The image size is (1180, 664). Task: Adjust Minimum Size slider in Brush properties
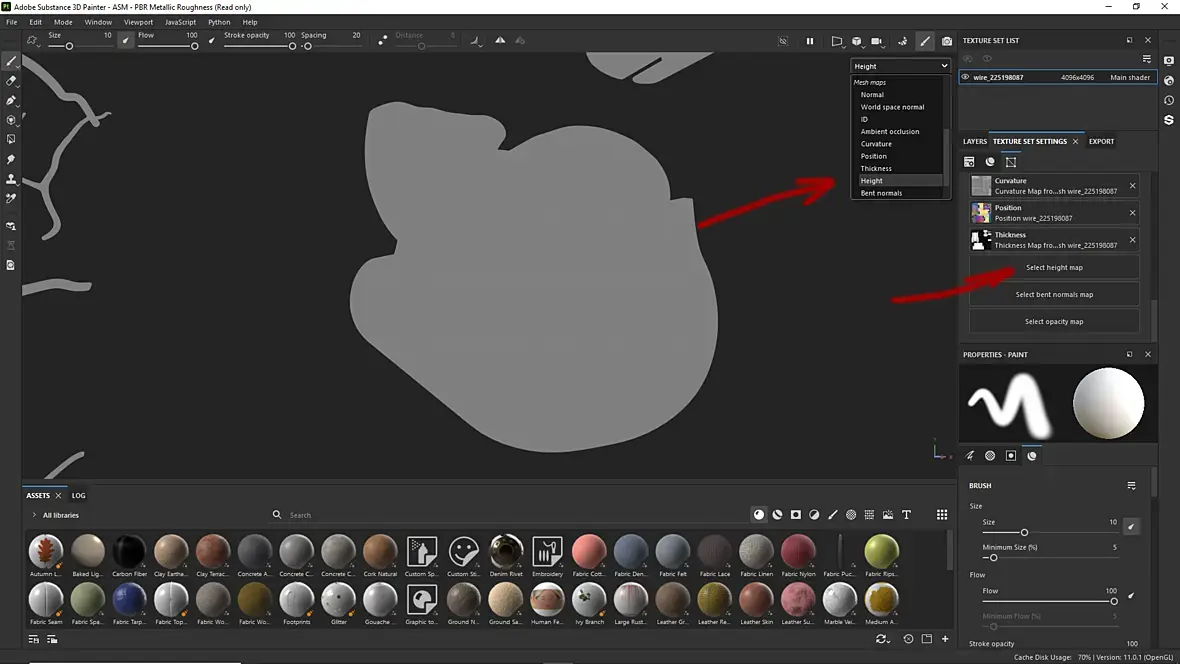(1050, 558)
